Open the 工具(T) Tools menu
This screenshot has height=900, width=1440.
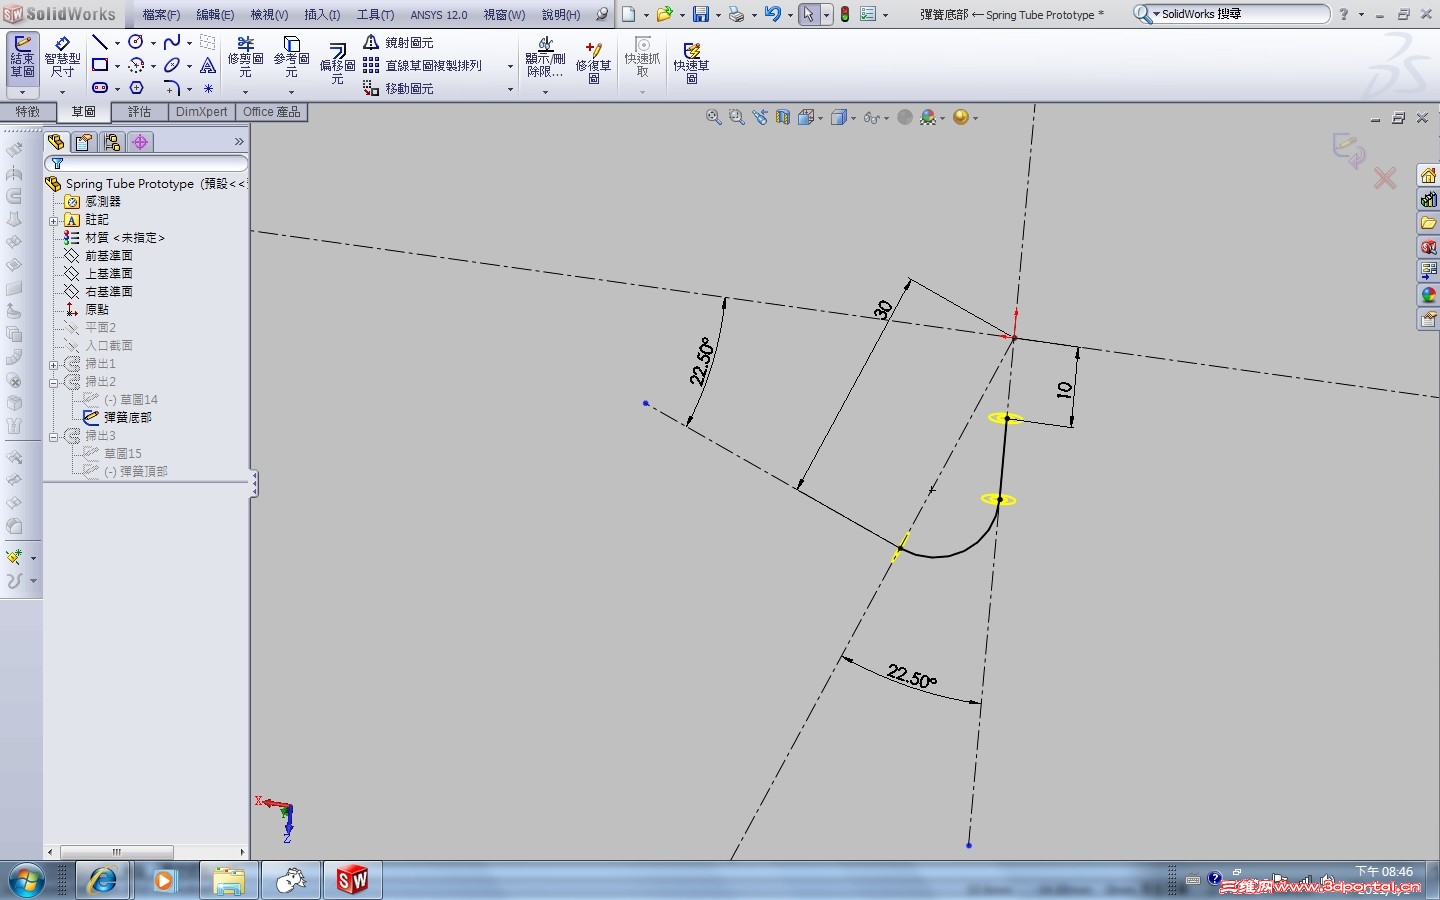[x=375, y=15]
